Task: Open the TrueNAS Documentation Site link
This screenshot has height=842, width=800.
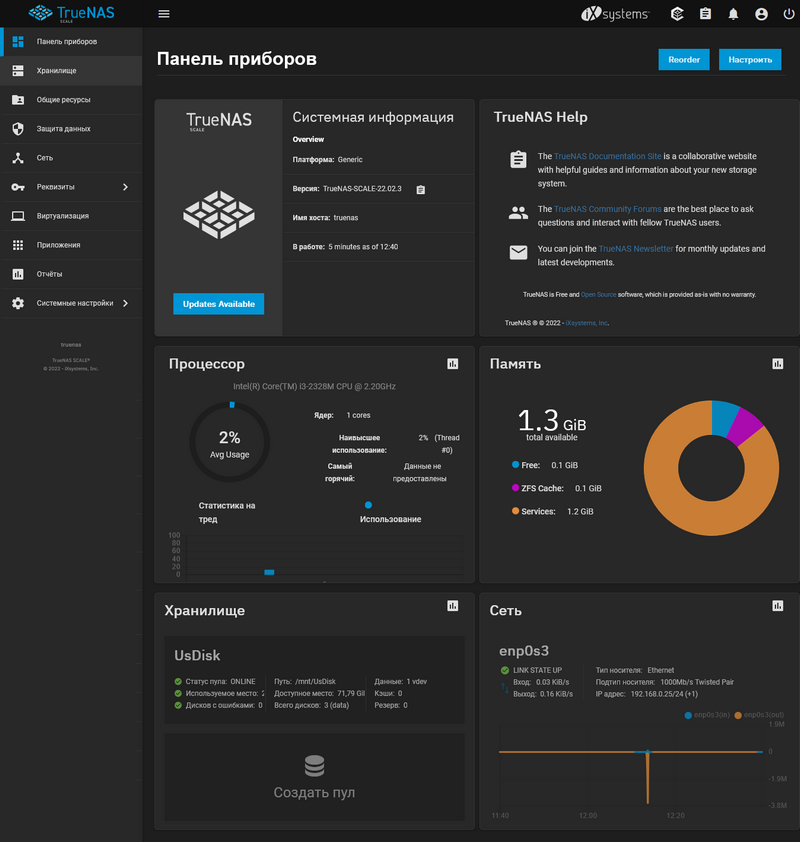Action: [607, 156]
